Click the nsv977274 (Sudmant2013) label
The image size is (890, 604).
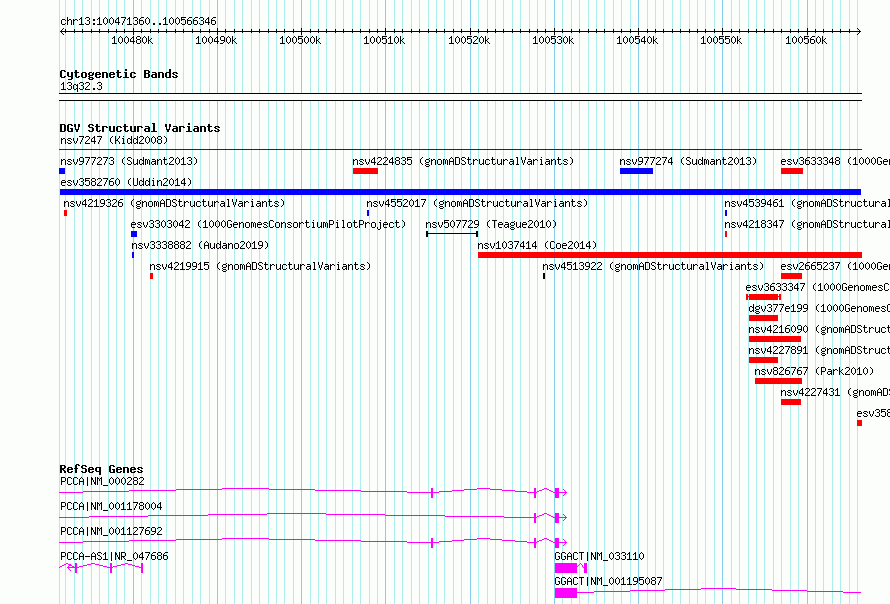688,161
